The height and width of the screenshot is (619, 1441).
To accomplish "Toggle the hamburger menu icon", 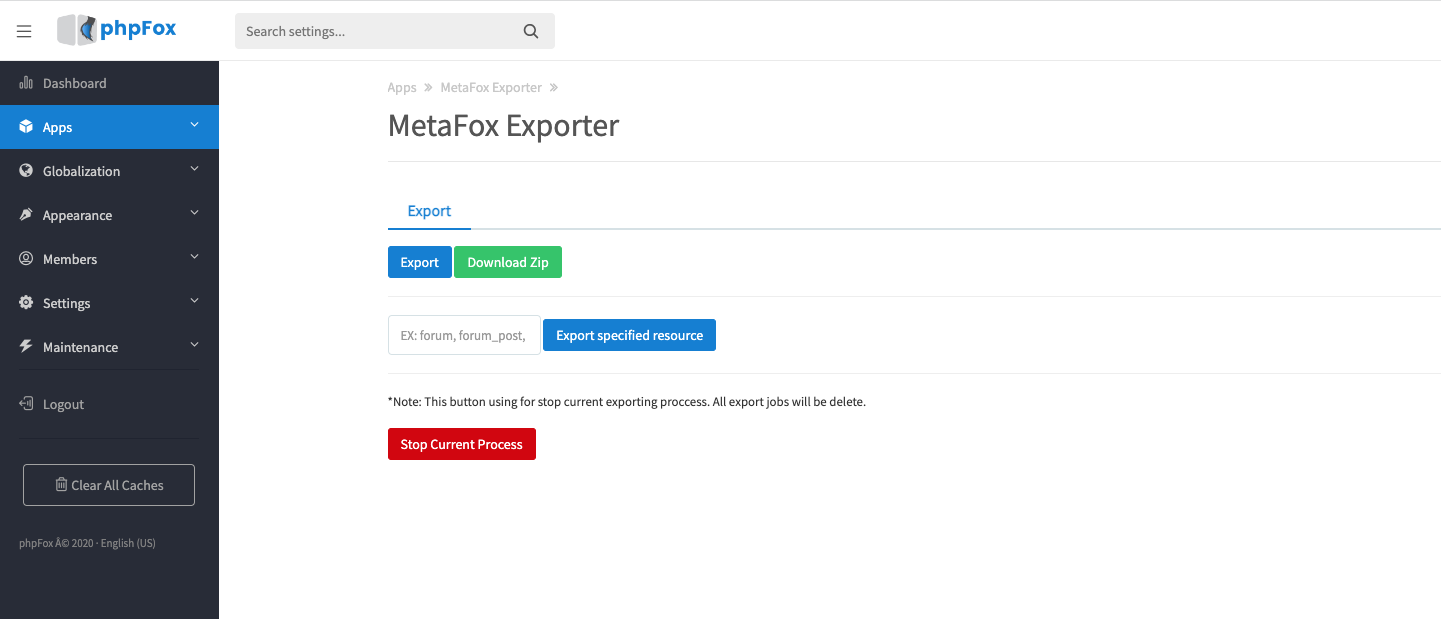I will [x=24, y=31].
